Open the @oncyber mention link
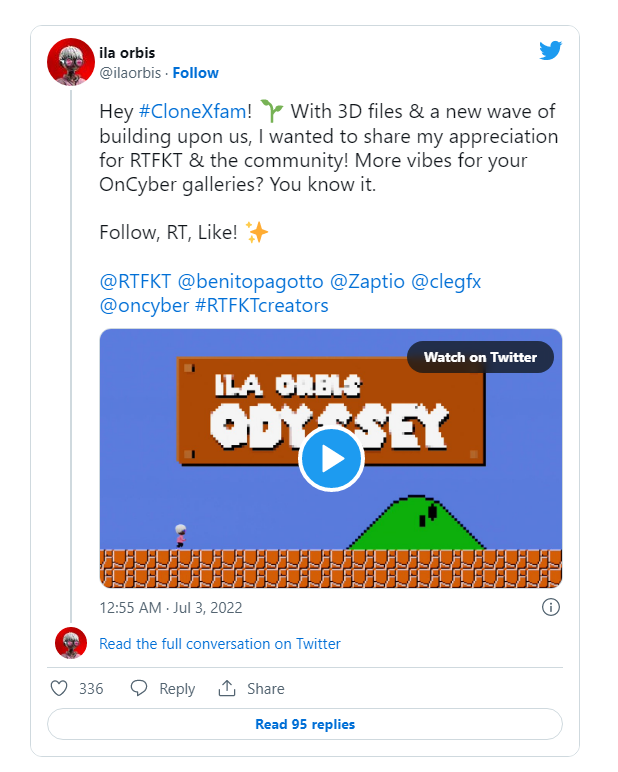This screenshot has width=618, height=772. [x=144, y=306]
